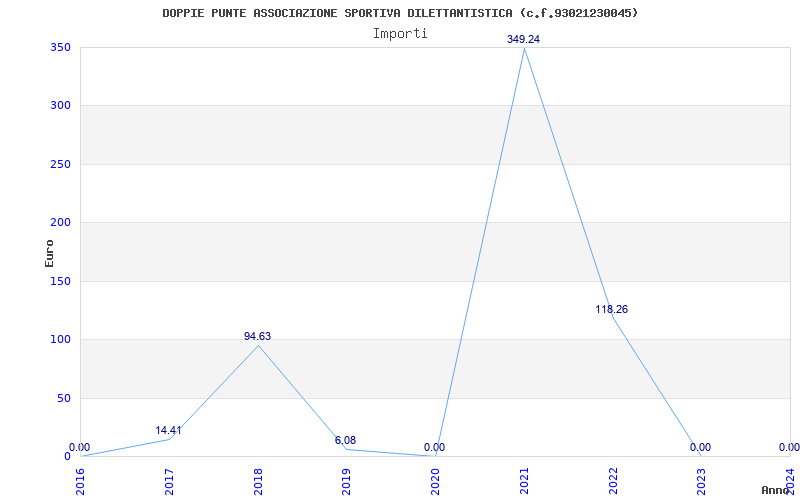
Task: Click the 150 y-axis tick
Action: tap(60, 282)
